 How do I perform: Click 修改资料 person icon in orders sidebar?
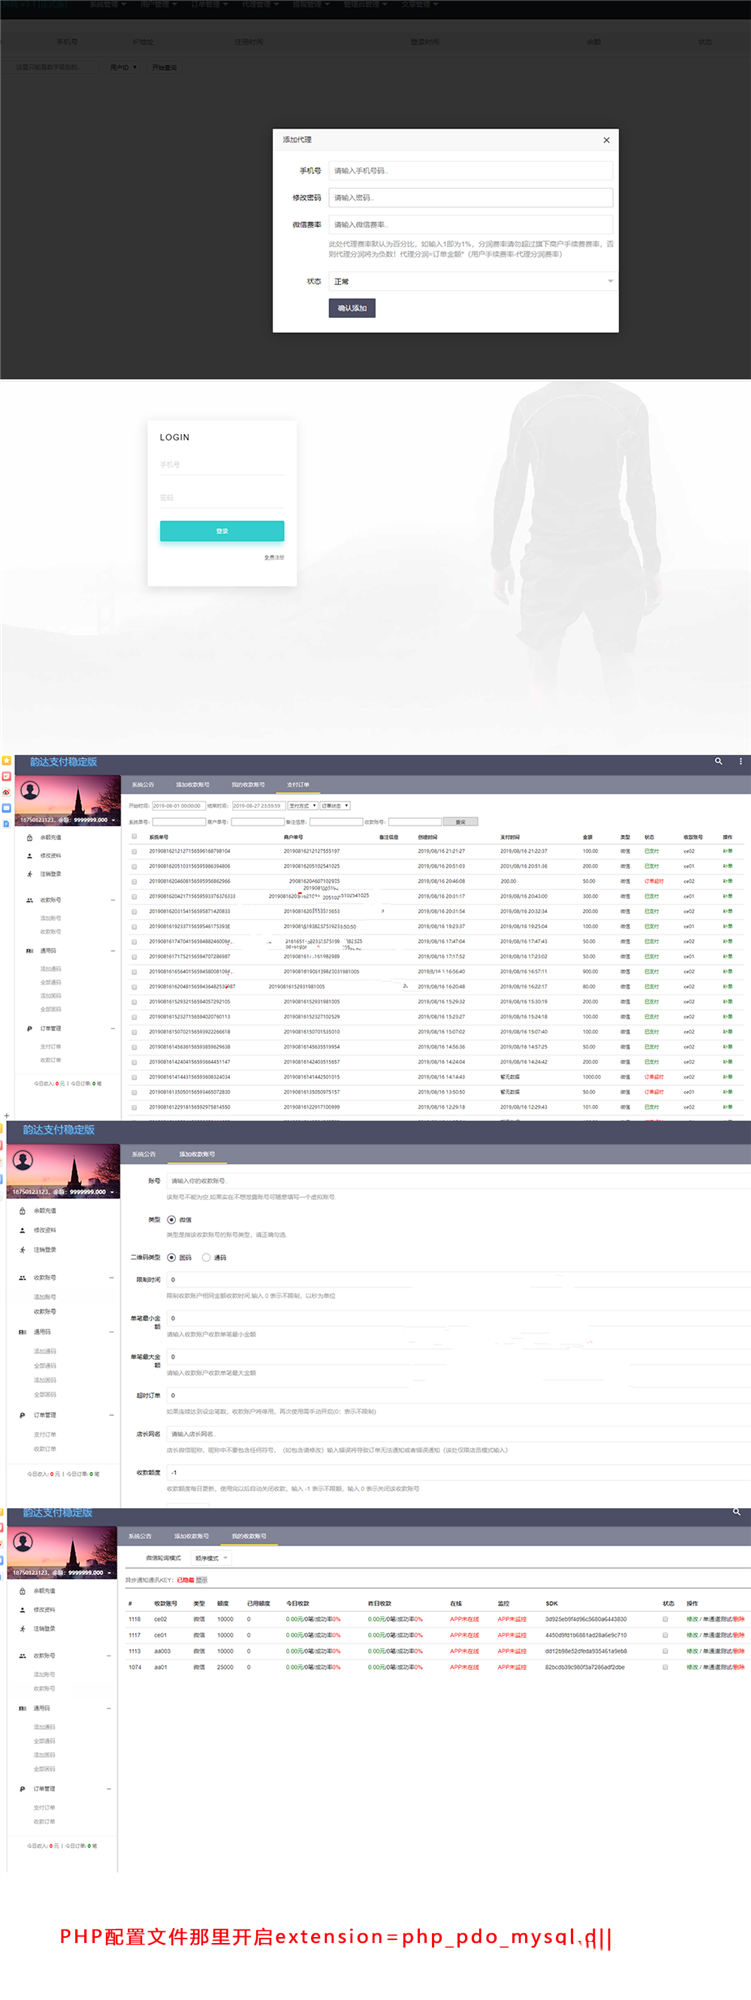pos(29,856)
